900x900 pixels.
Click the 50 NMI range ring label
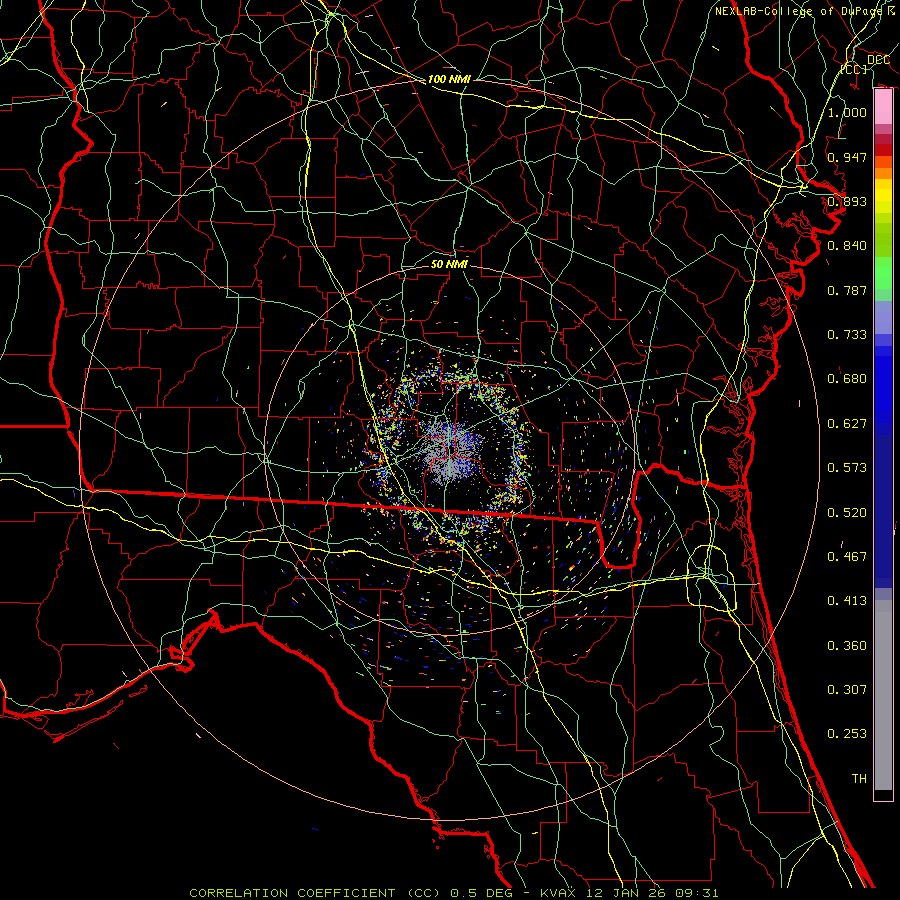coord(449,264)
